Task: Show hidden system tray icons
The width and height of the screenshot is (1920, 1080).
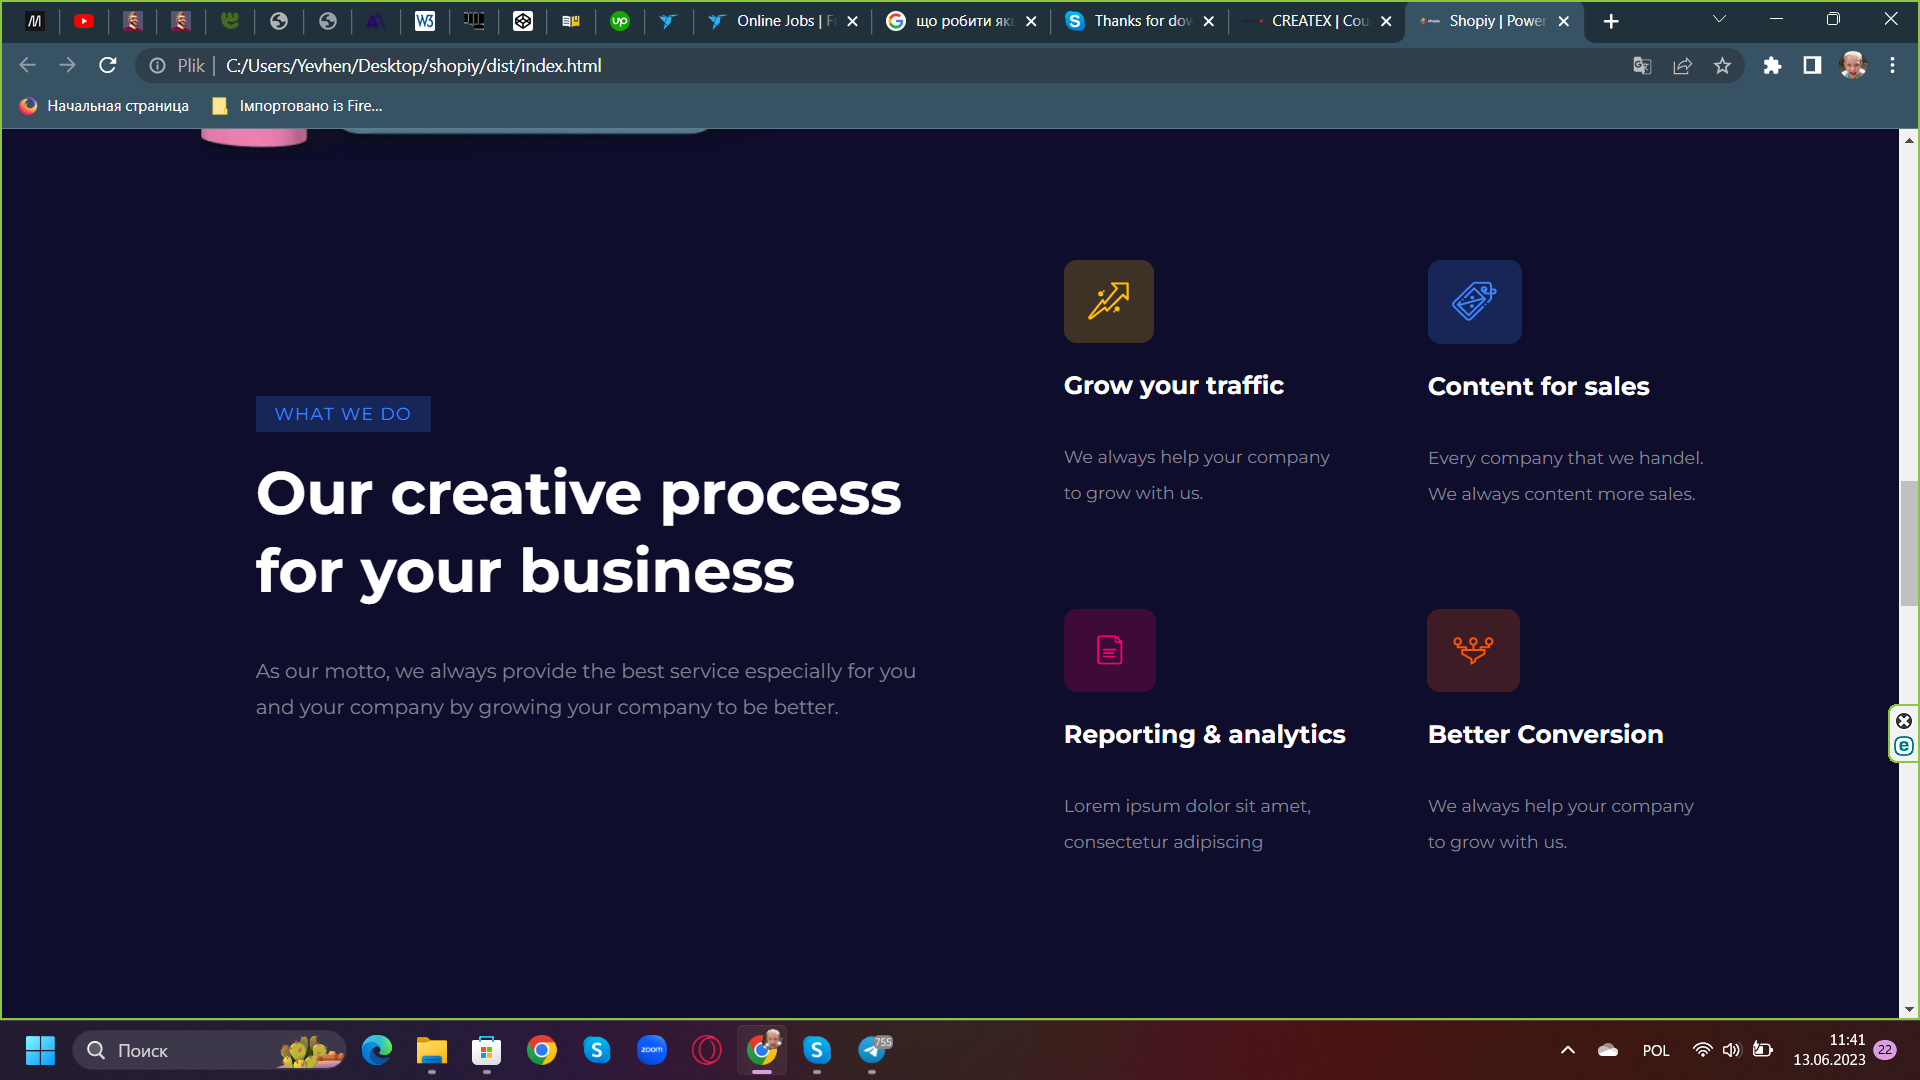Action: [x=1568, y=1050]
